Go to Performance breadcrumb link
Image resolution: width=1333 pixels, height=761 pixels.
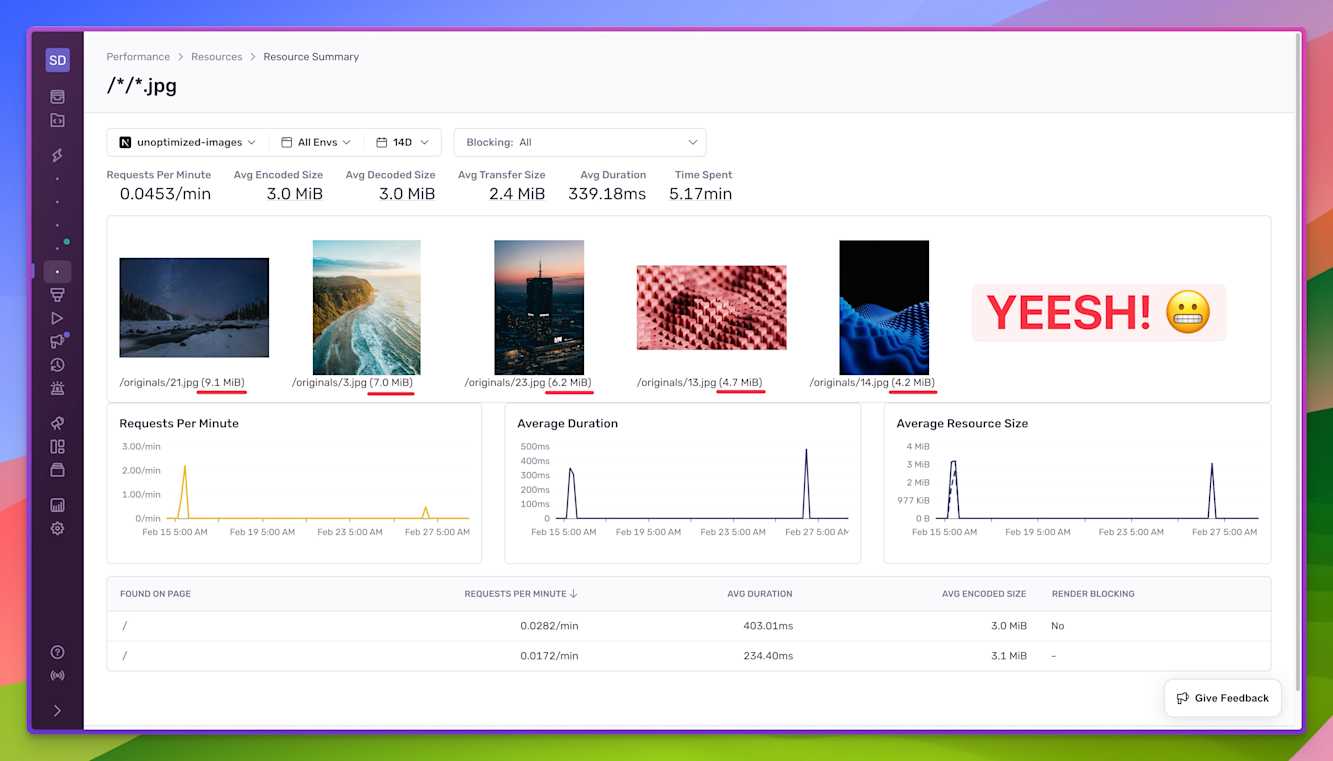138,57
